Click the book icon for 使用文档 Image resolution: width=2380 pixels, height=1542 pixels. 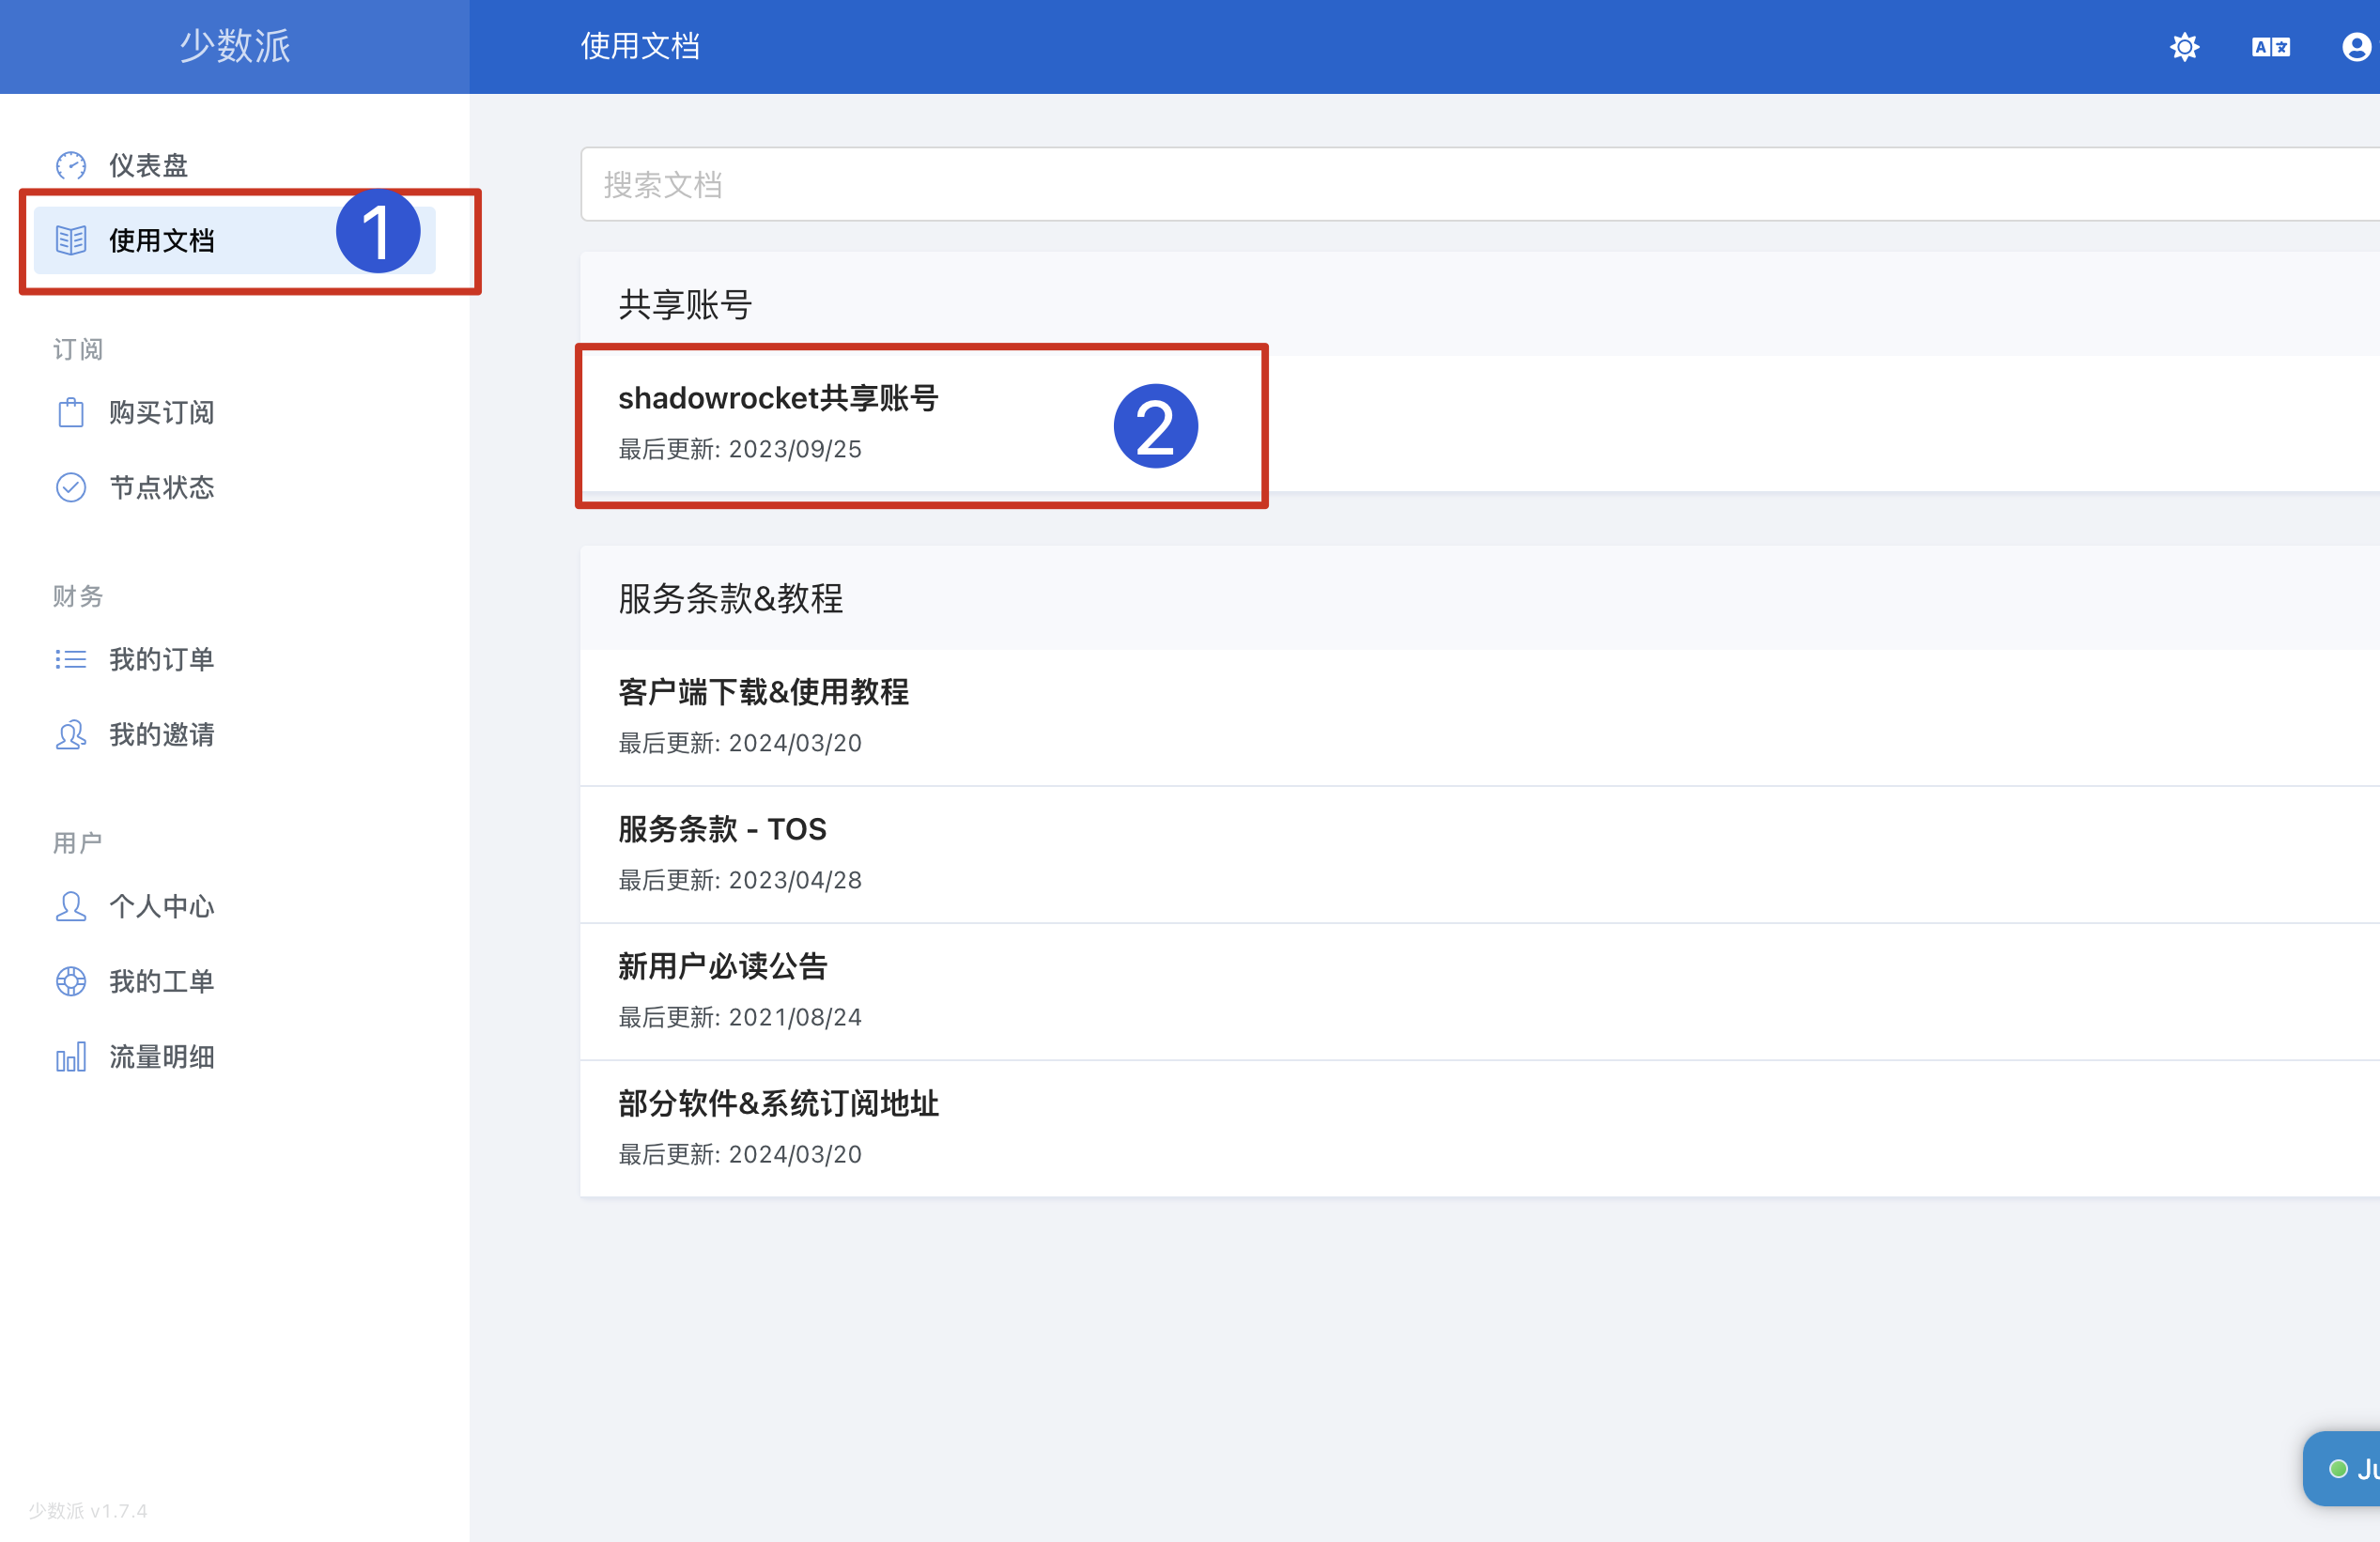tap(71, 240)
